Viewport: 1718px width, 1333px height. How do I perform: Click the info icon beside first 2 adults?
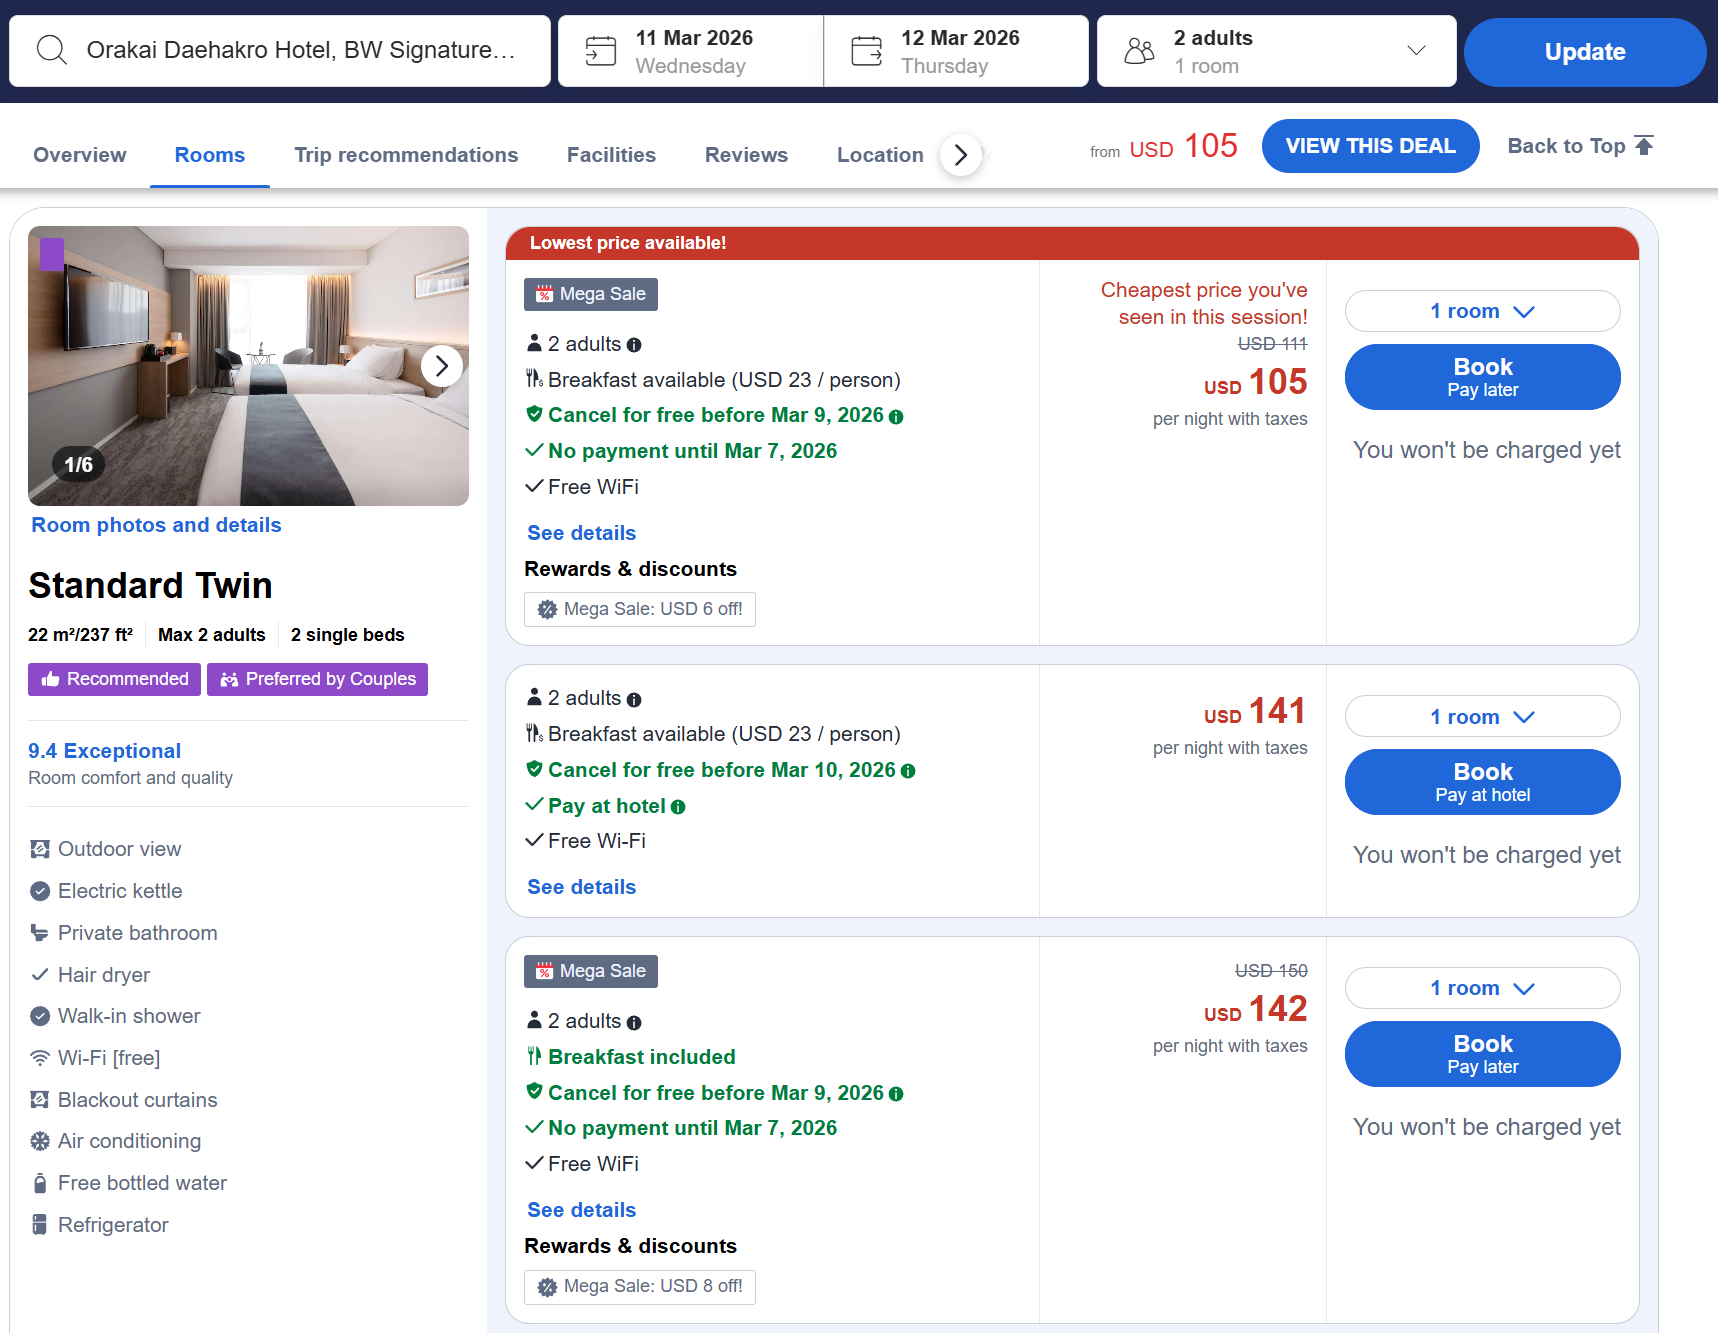[x=634, y=345]
